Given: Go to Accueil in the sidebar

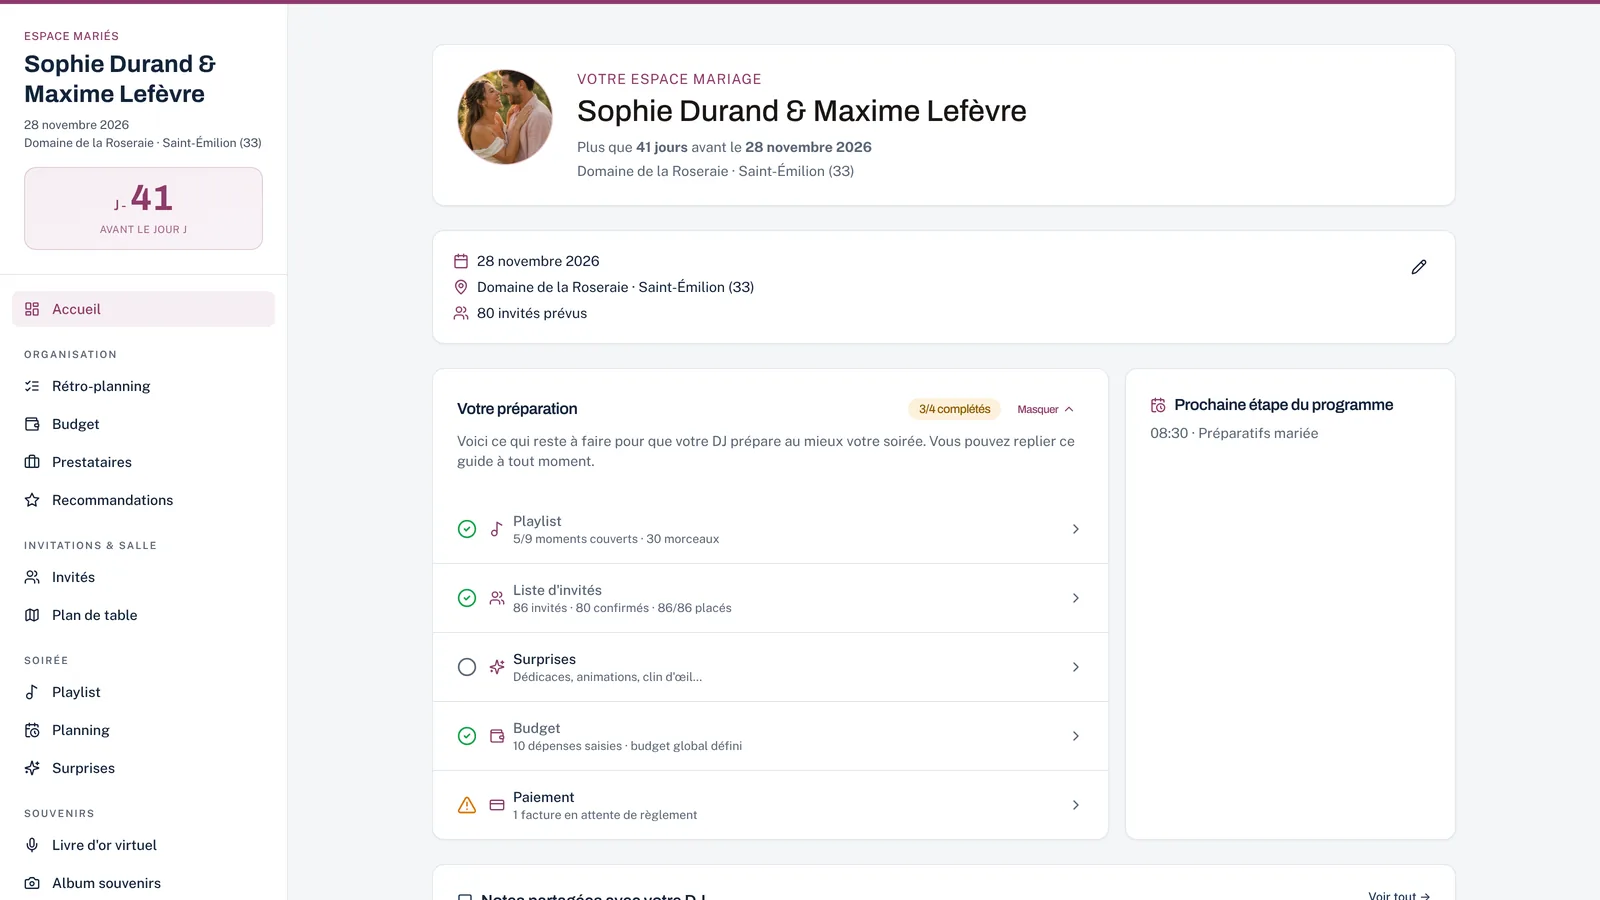Looking at the screenshot, I should coord(143,309).
